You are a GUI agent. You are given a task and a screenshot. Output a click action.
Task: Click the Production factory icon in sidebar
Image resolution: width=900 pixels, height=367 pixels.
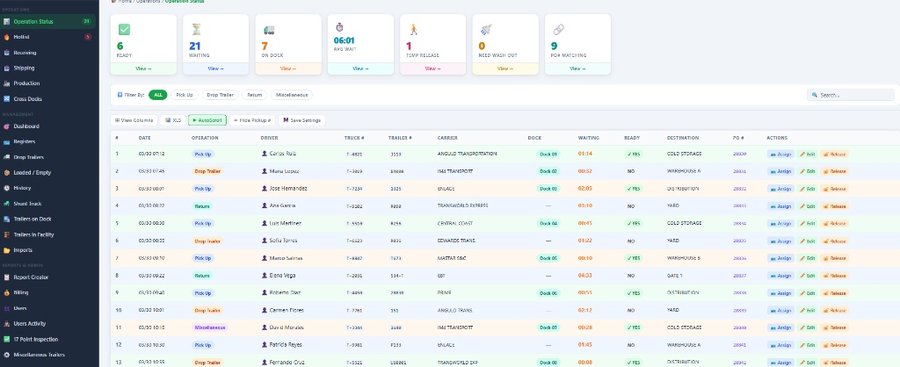[7, 83]
